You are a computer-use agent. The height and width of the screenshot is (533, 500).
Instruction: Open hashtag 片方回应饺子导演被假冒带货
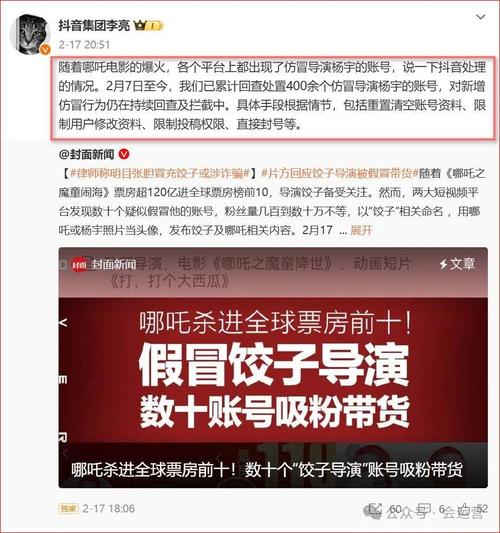pos(340,173)
